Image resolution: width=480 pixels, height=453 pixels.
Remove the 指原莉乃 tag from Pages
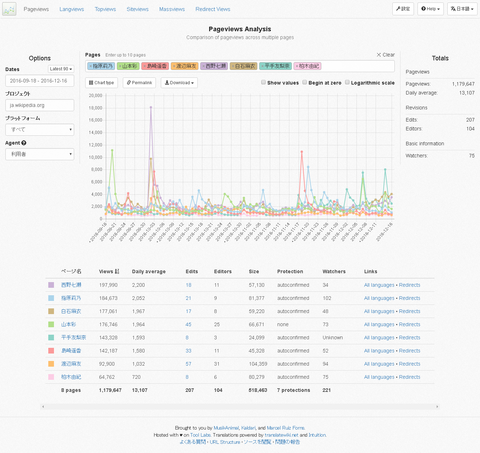tap(90, 66)
